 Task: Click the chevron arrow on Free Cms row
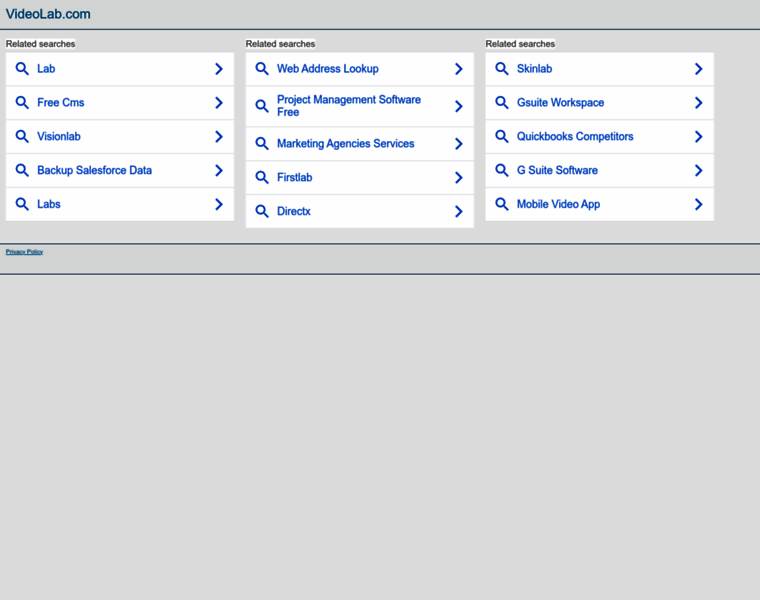coord(218,103)
